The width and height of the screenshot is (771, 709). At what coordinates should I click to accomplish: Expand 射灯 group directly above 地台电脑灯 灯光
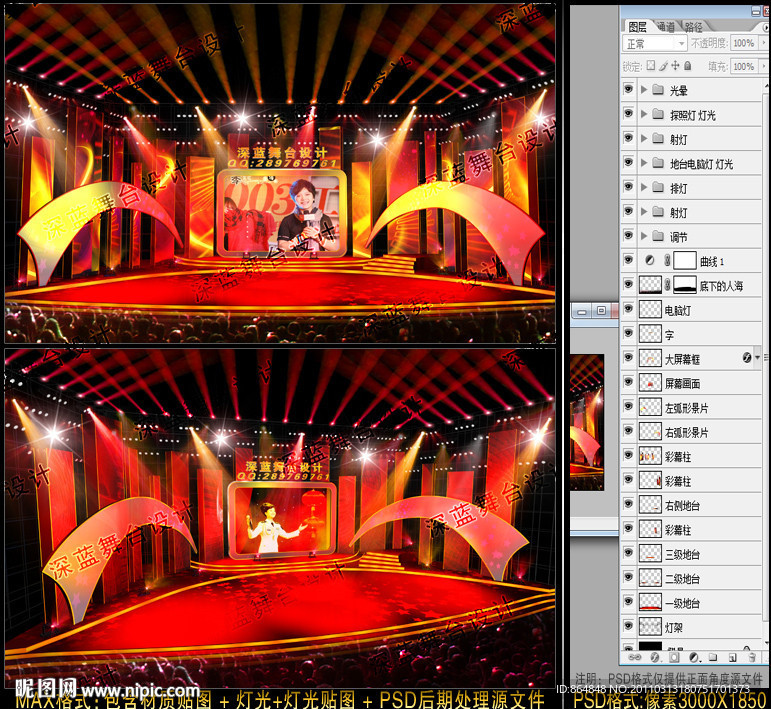644,139
